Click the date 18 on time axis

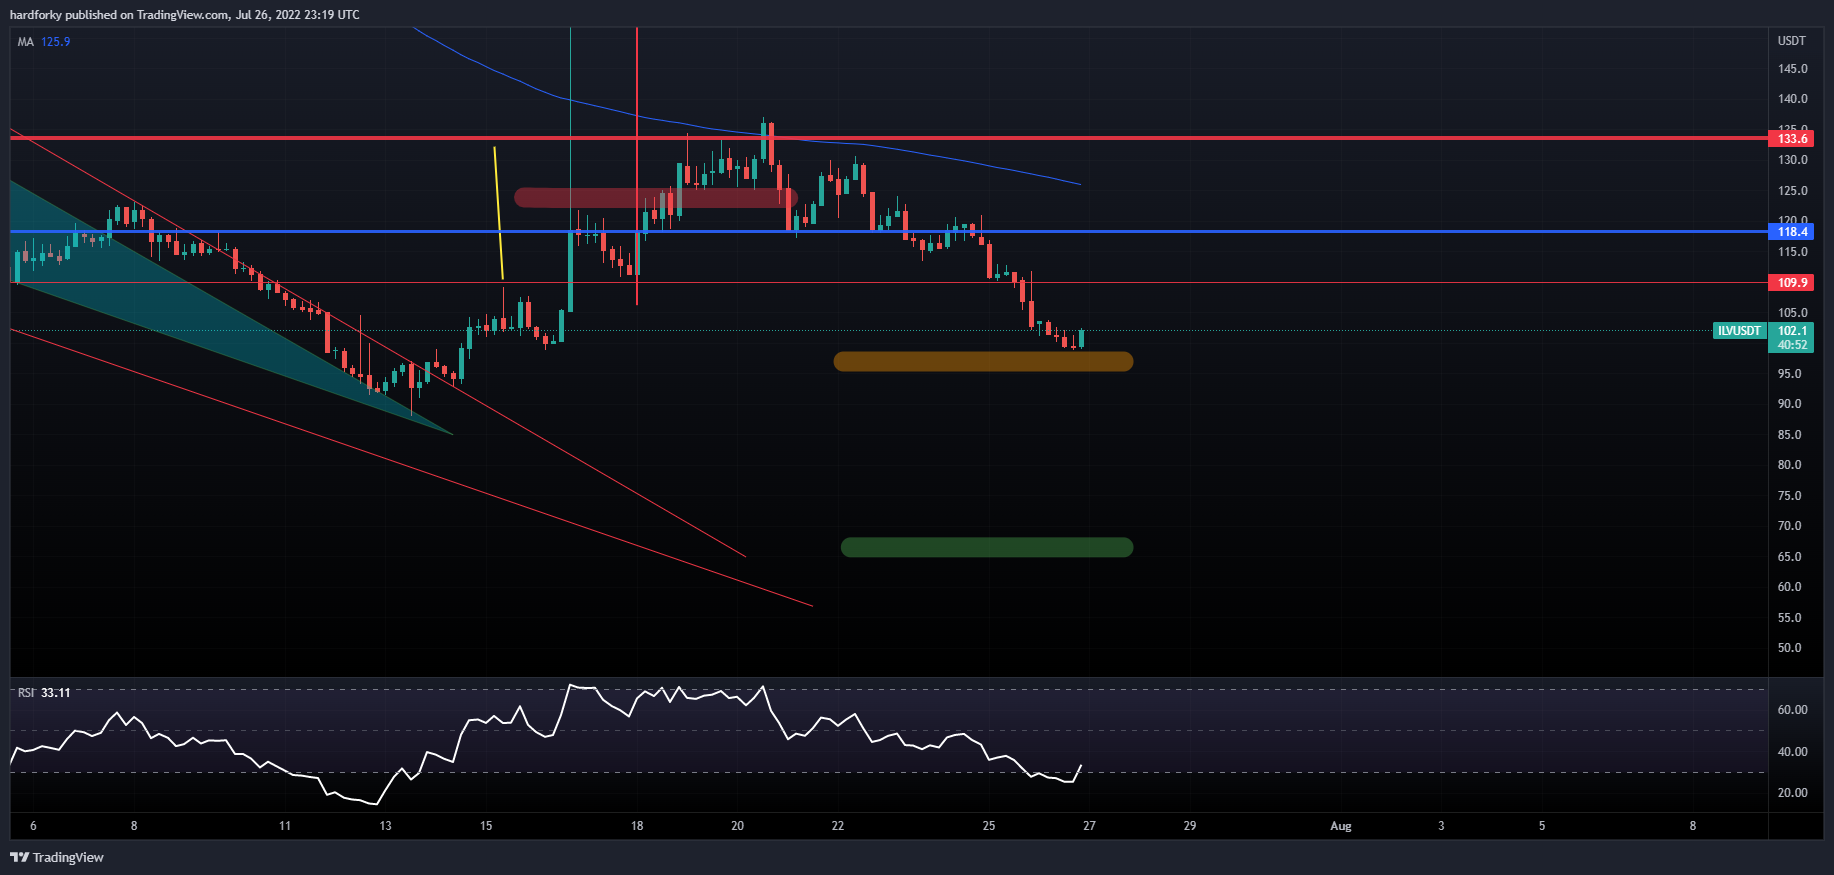[x=637, y=826]
